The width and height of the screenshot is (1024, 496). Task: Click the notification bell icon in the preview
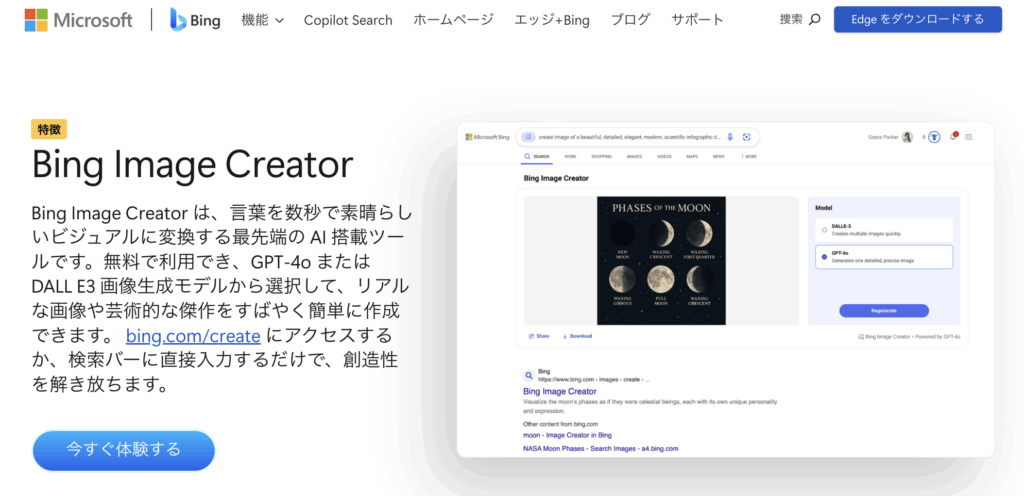point(953,136)
